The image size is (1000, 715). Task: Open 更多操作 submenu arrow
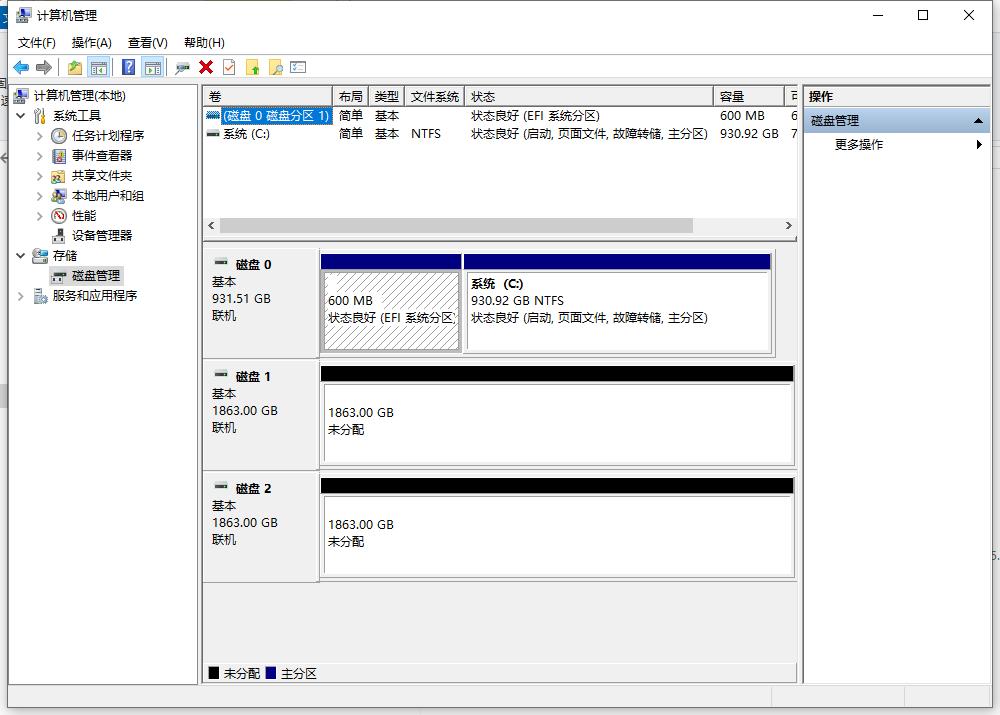point(979,144)
